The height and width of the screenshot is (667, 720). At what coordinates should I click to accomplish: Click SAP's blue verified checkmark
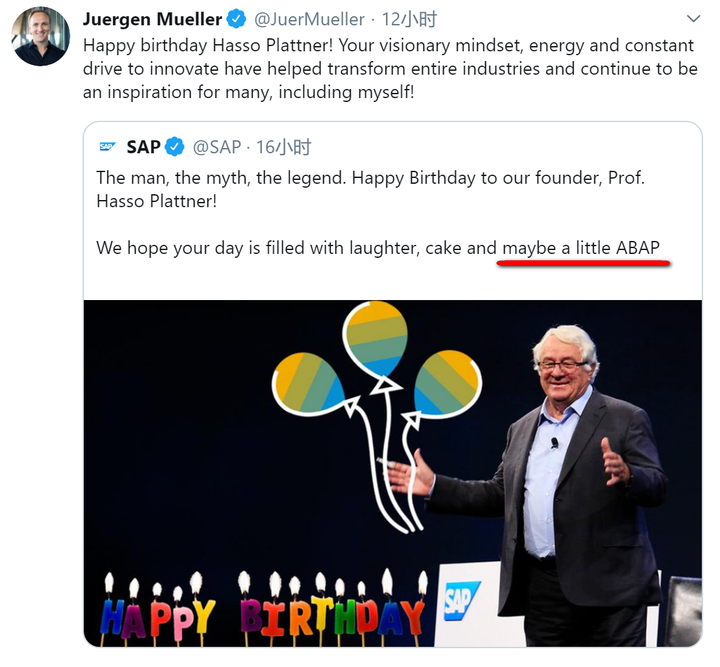175,147
